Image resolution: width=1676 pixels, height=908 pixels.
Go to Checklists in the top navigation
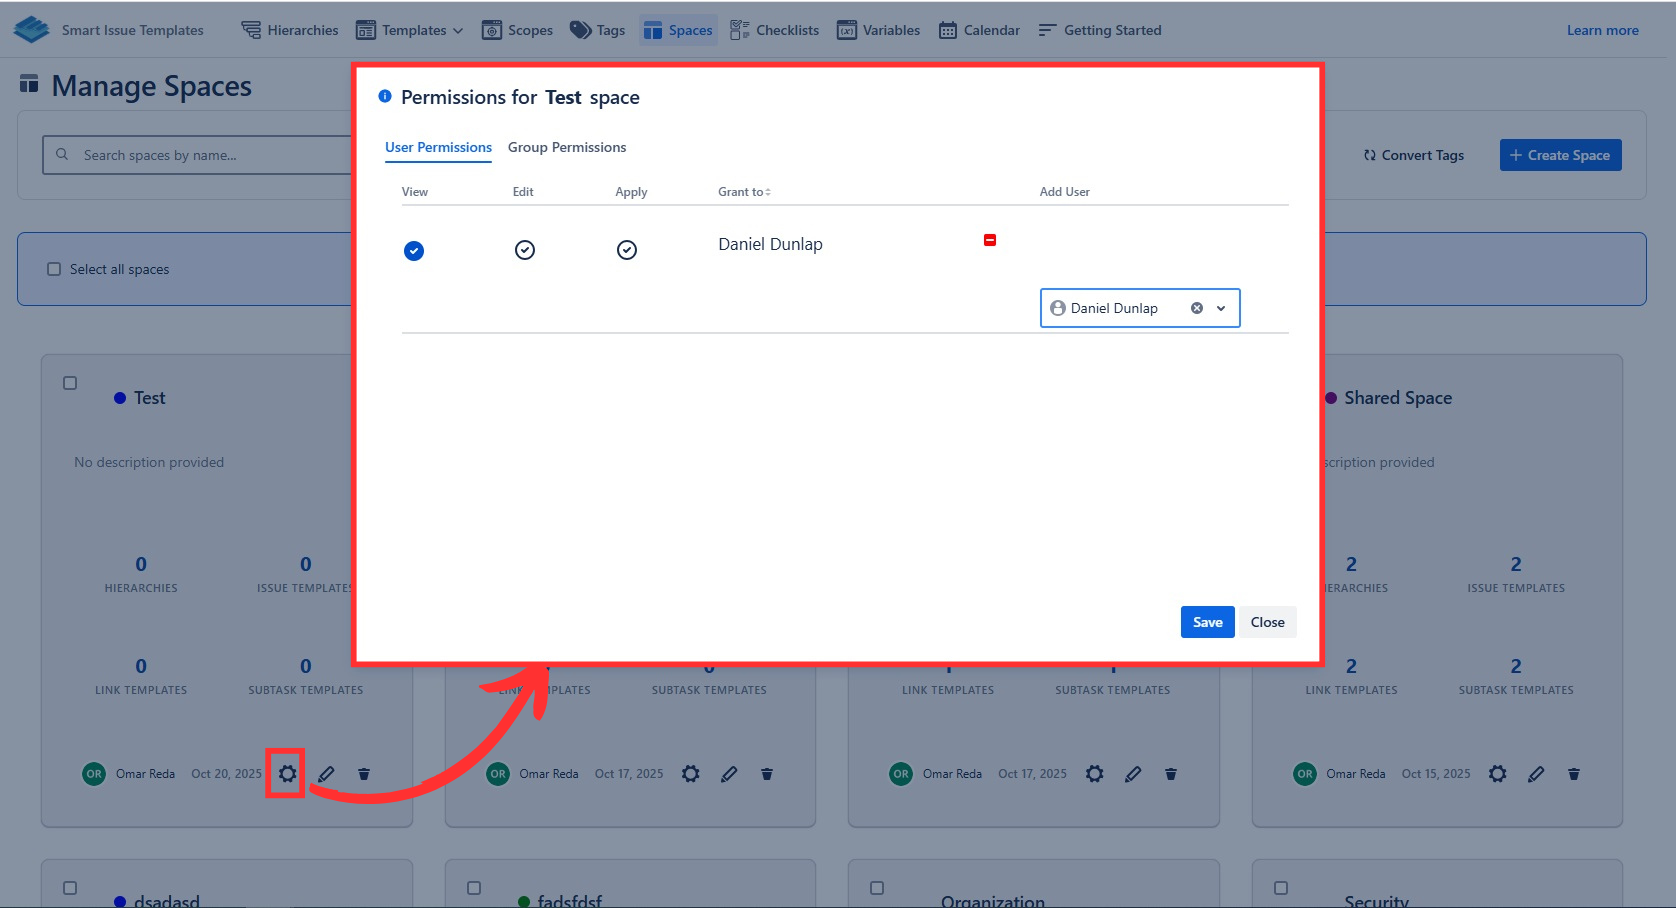(775, 30)
